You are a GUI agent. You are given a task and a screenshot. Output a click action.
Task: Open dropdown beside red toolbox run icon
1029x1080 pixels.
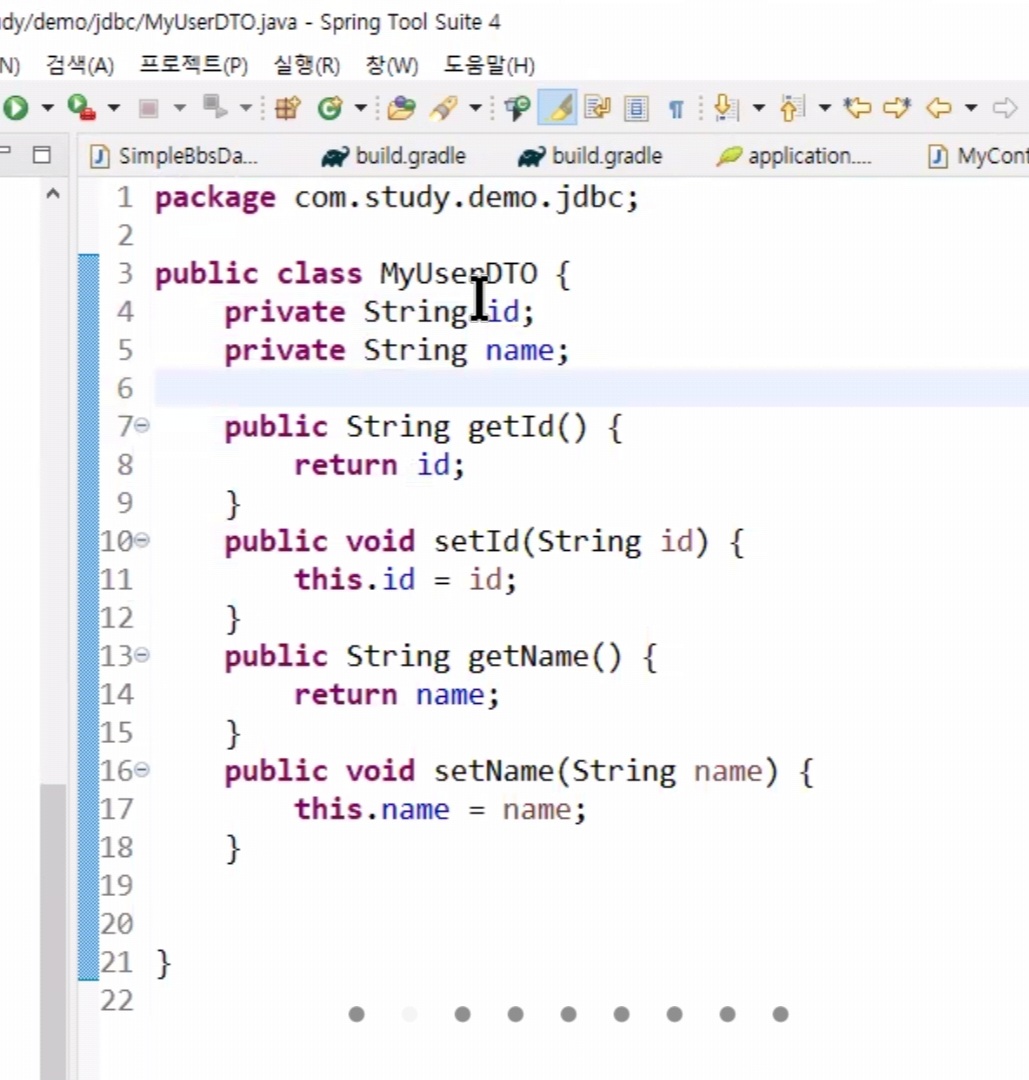[x=114, y=108]
